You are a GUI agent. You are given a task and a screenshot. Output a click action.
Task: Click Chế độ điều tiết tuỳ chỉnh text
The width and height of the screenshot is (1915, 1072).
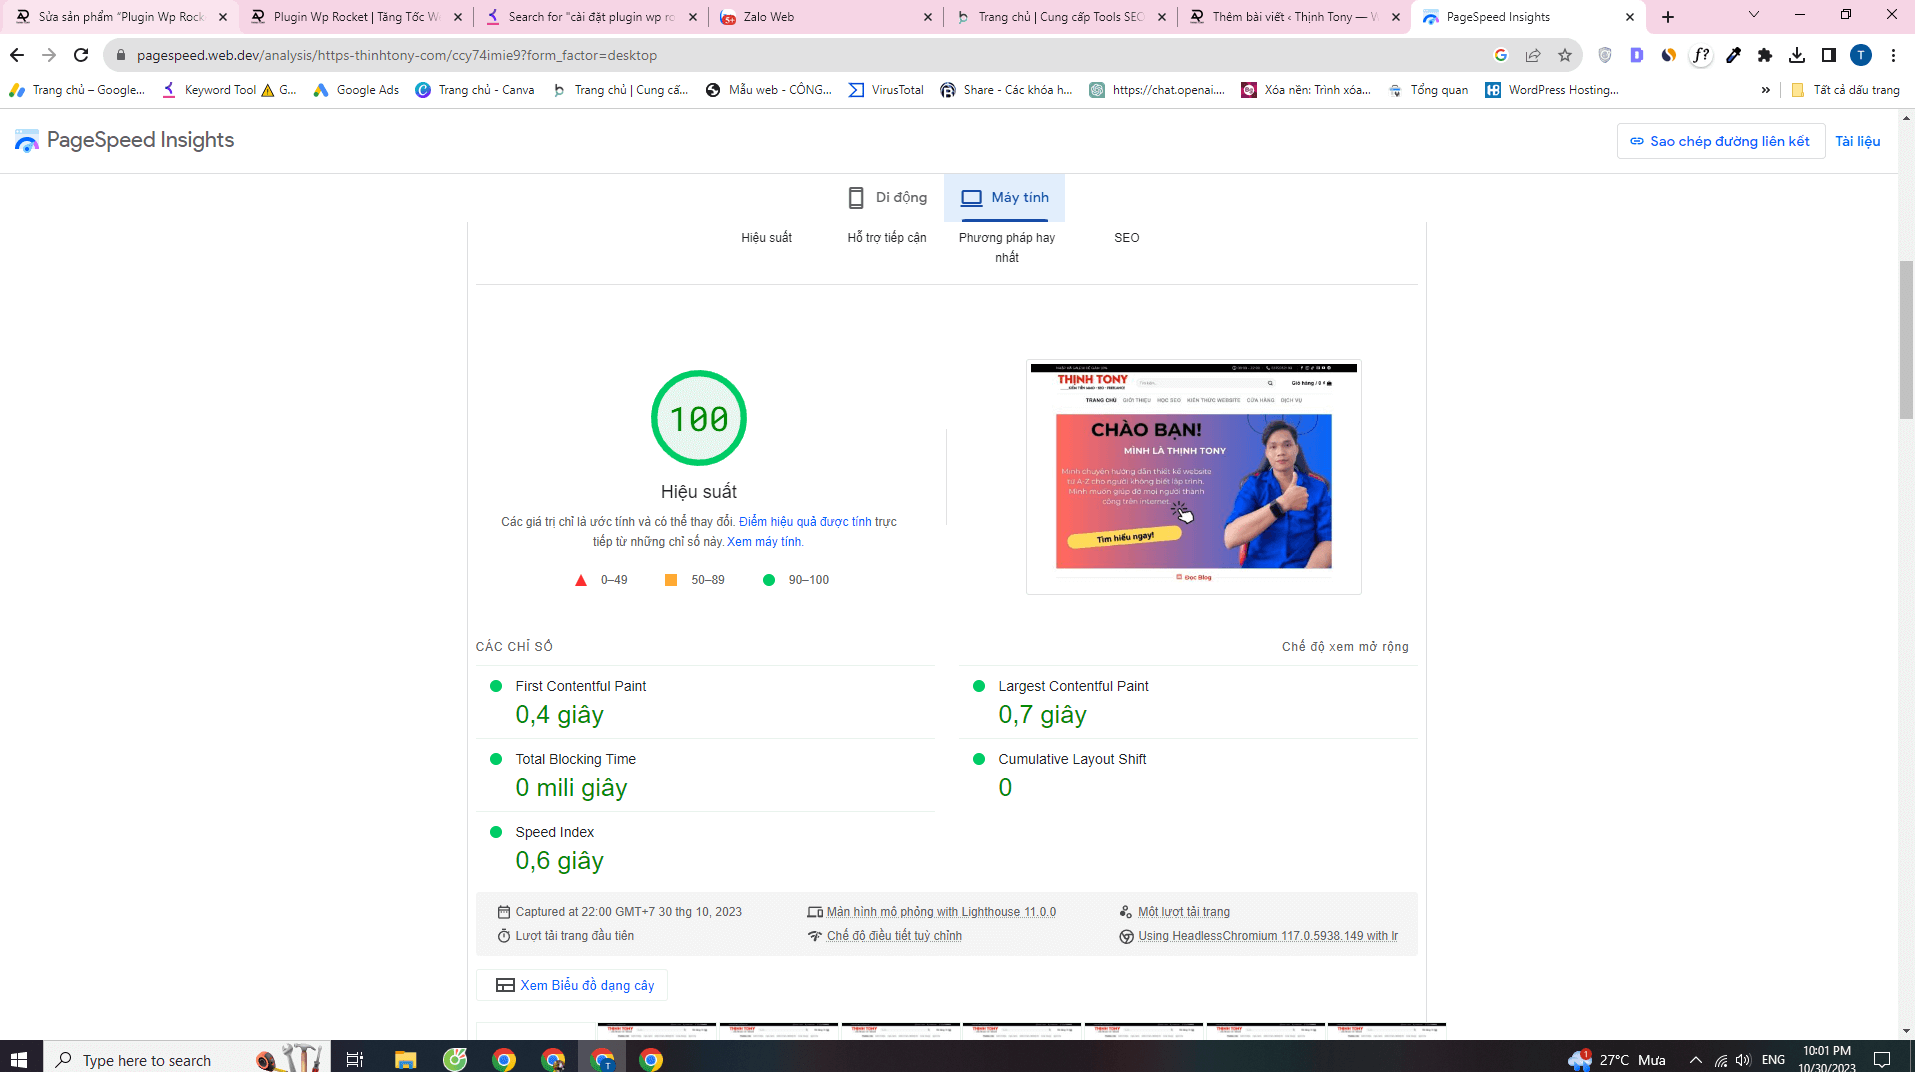pyautogui.click(x=894, y=936)
